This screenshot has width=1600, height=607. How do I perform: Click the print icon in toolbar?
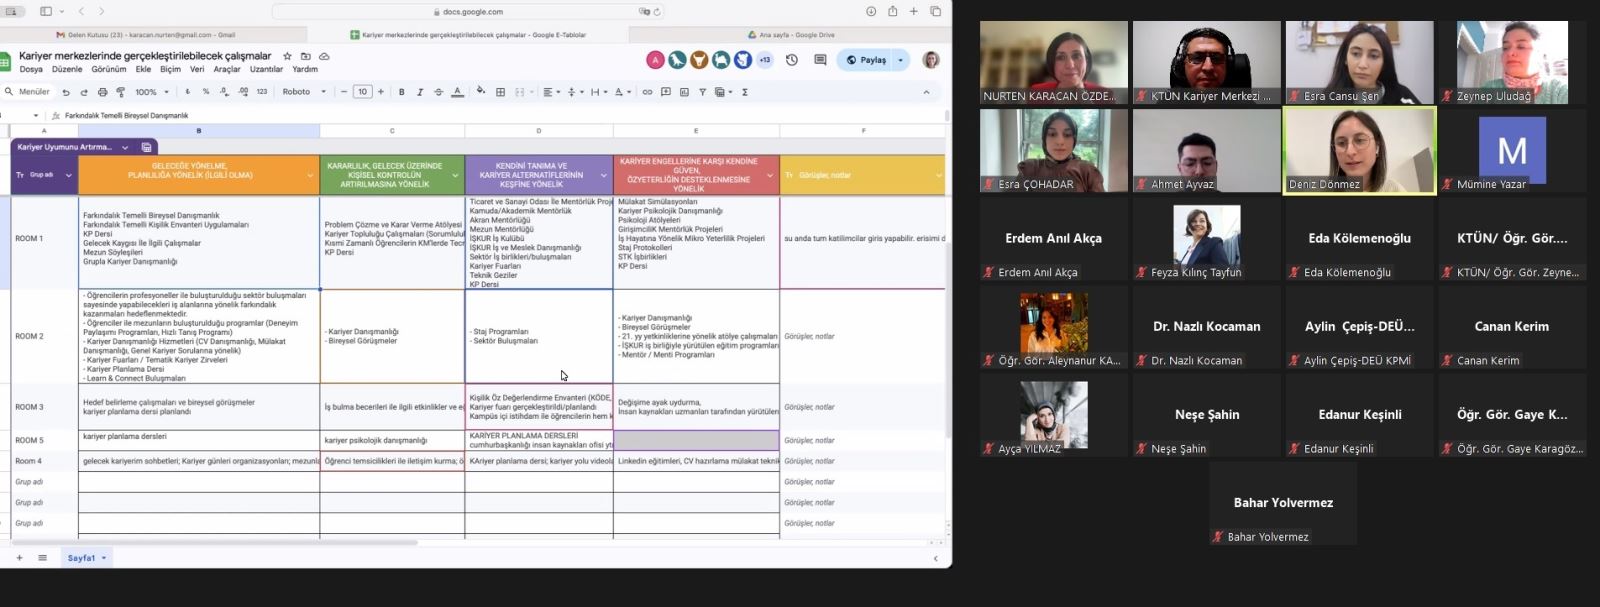(x=102, y=92)
